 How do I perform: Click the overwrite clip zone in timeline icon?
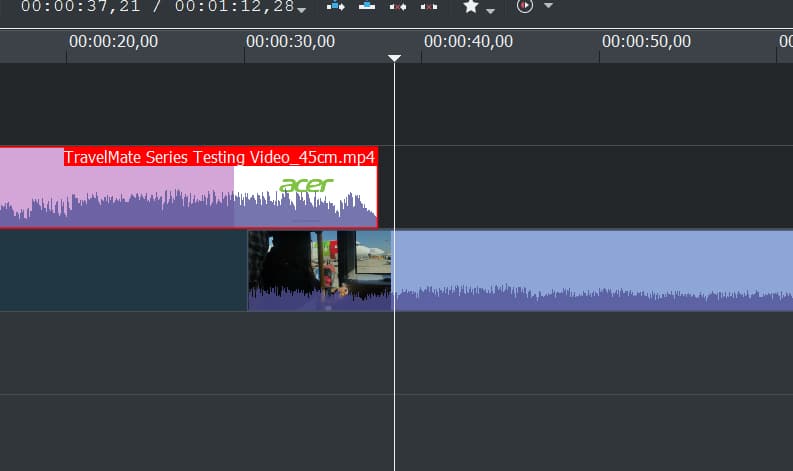coord(367,6)
